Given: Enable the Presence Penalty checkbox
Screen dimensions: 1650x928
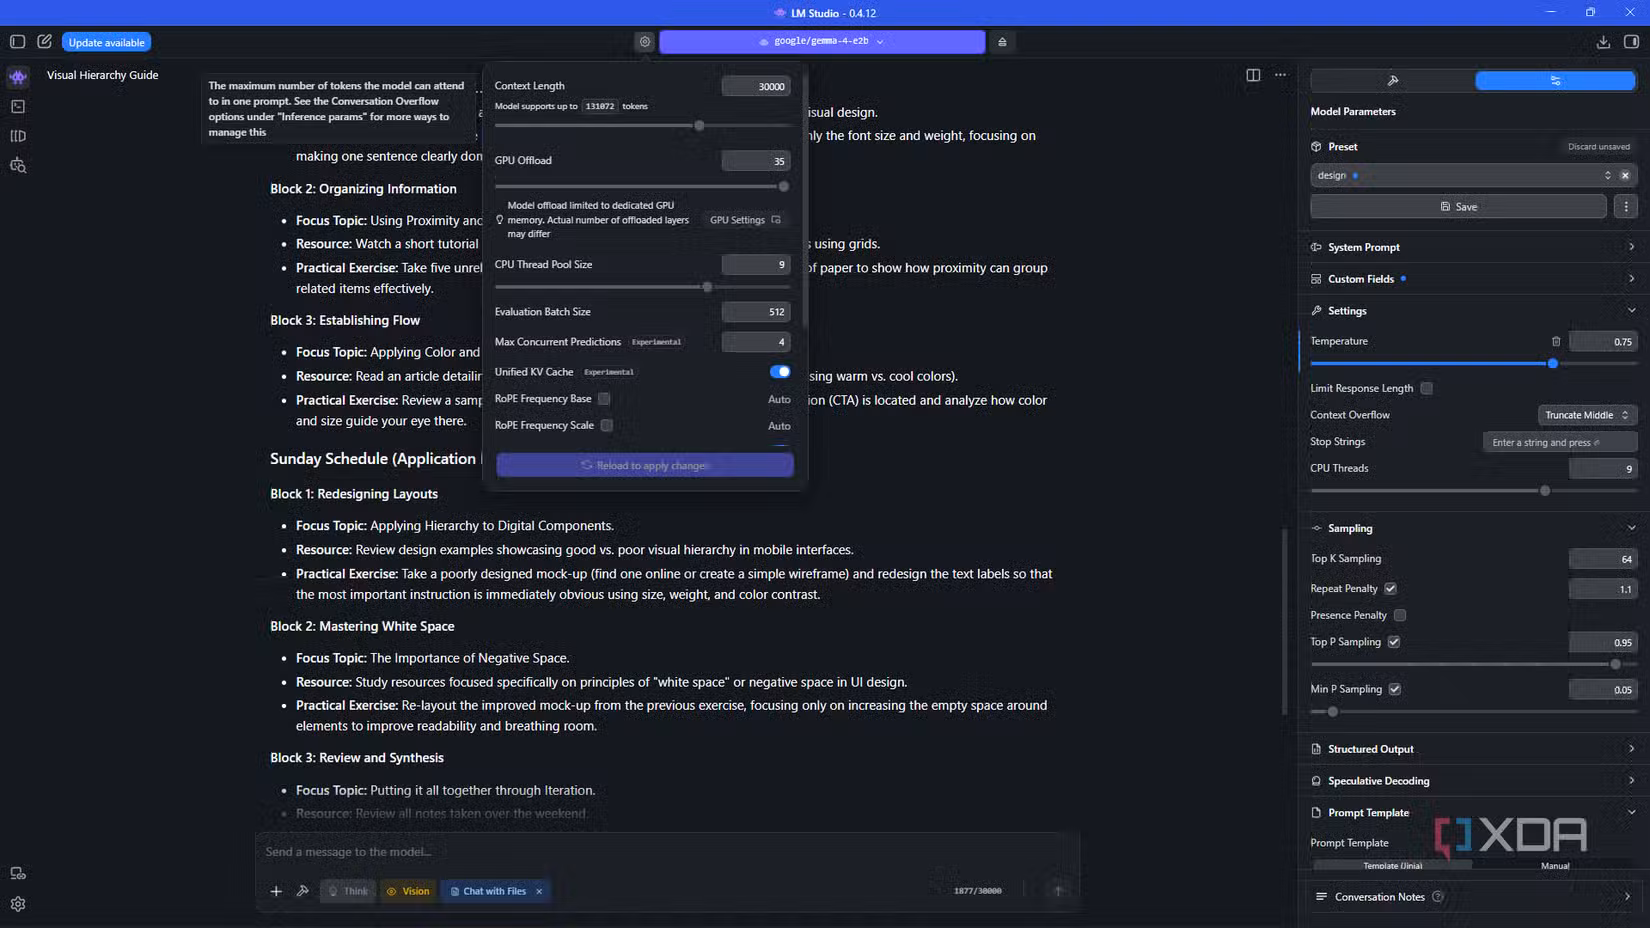Looking at the screenshot, I should coord(1400,616).
